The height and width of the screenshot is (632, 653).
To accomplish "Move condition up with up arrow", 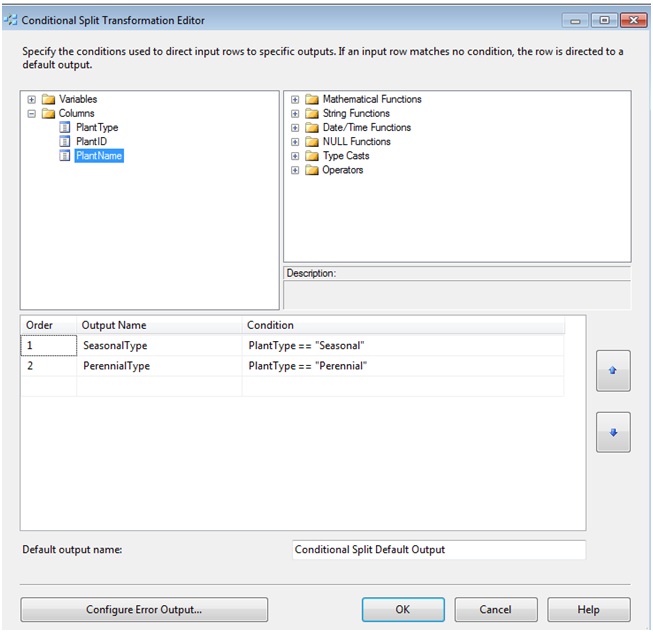I will pyautogui.click(x=613, y=371).
